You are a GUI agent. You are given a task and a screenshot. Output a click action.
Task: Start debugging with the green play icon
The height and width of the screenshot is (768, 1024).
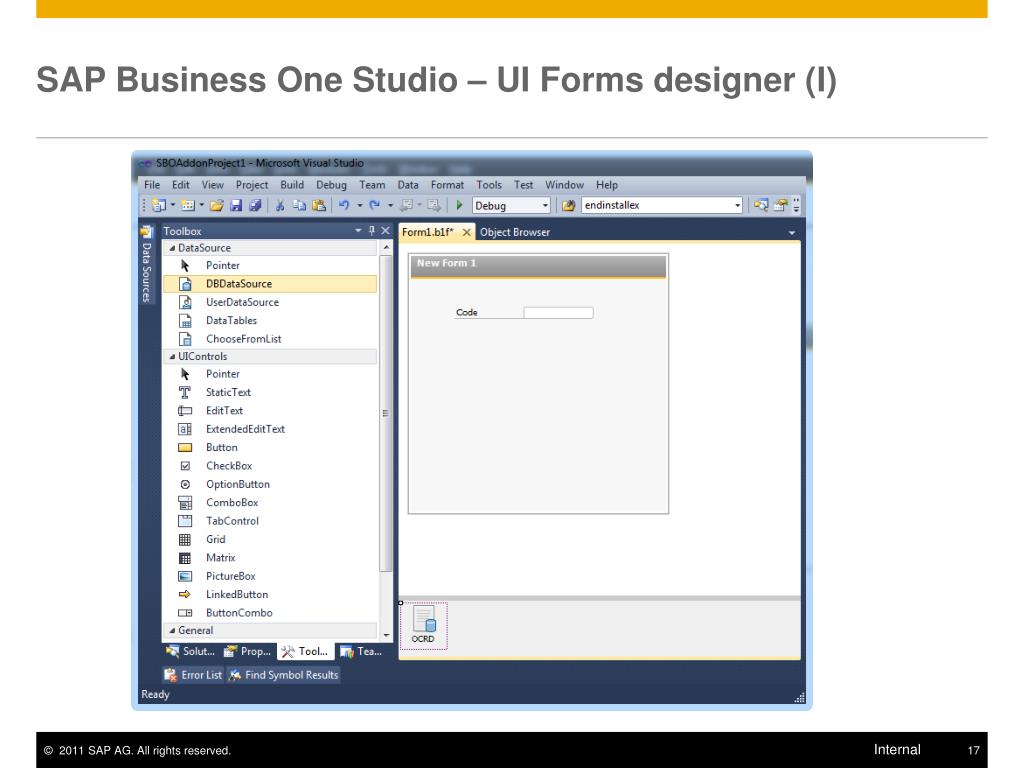tap(459, 205)
